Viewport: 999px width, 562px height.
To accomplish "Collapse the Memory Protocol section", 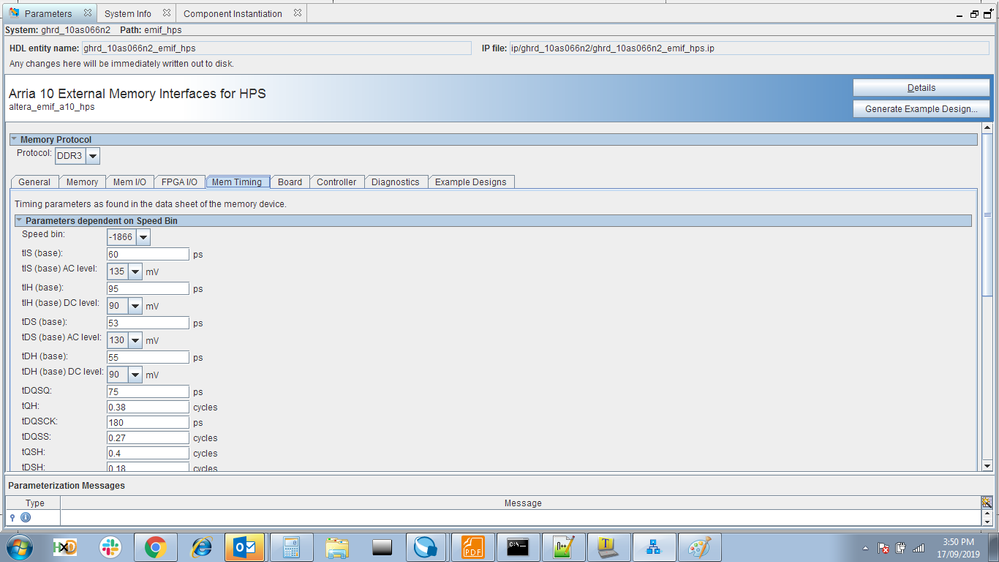I will pos(14,139).
